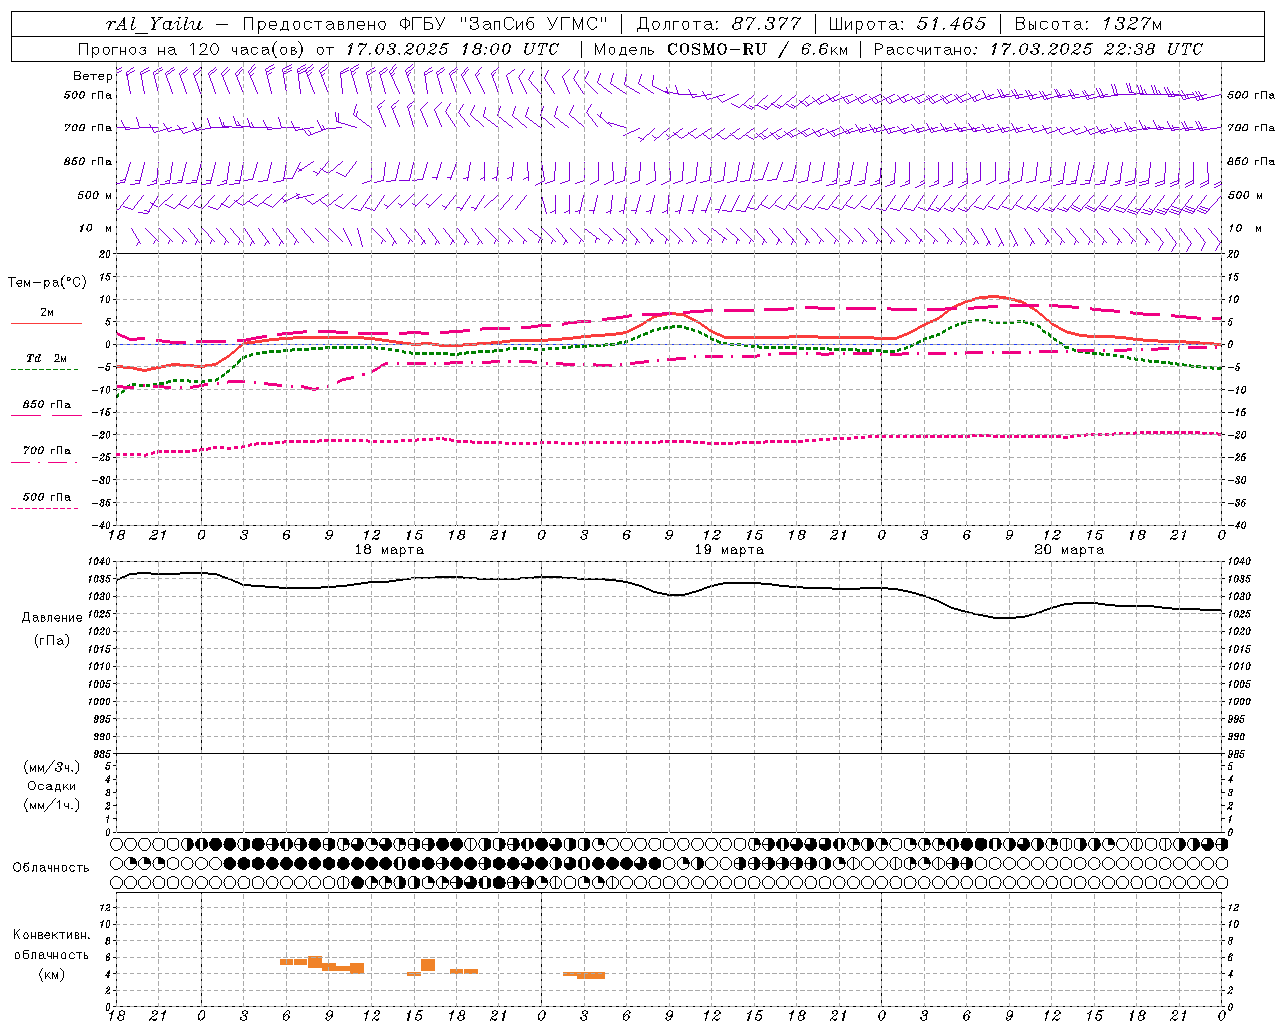The width and height of the screenshot is (1280, 1024).
Task: Select the elevation text Высота: 1327м
Action: pyautogui.click(x=1089, y=24)
